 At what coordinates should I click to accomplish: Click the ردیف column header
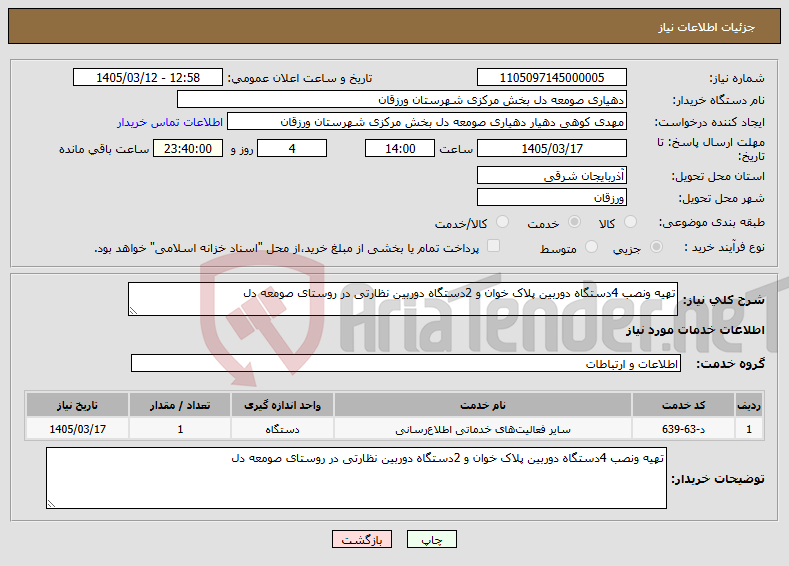pyautogui.click(x=749, y=405)
